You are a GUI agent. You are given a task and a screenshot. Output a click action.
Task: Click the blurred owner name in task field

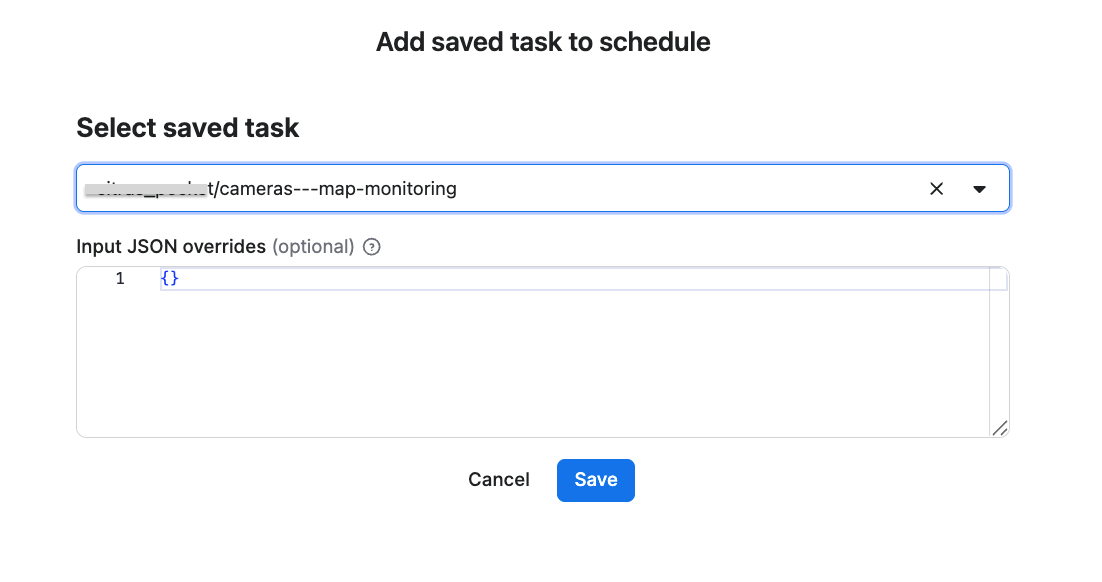coord(145,189)
